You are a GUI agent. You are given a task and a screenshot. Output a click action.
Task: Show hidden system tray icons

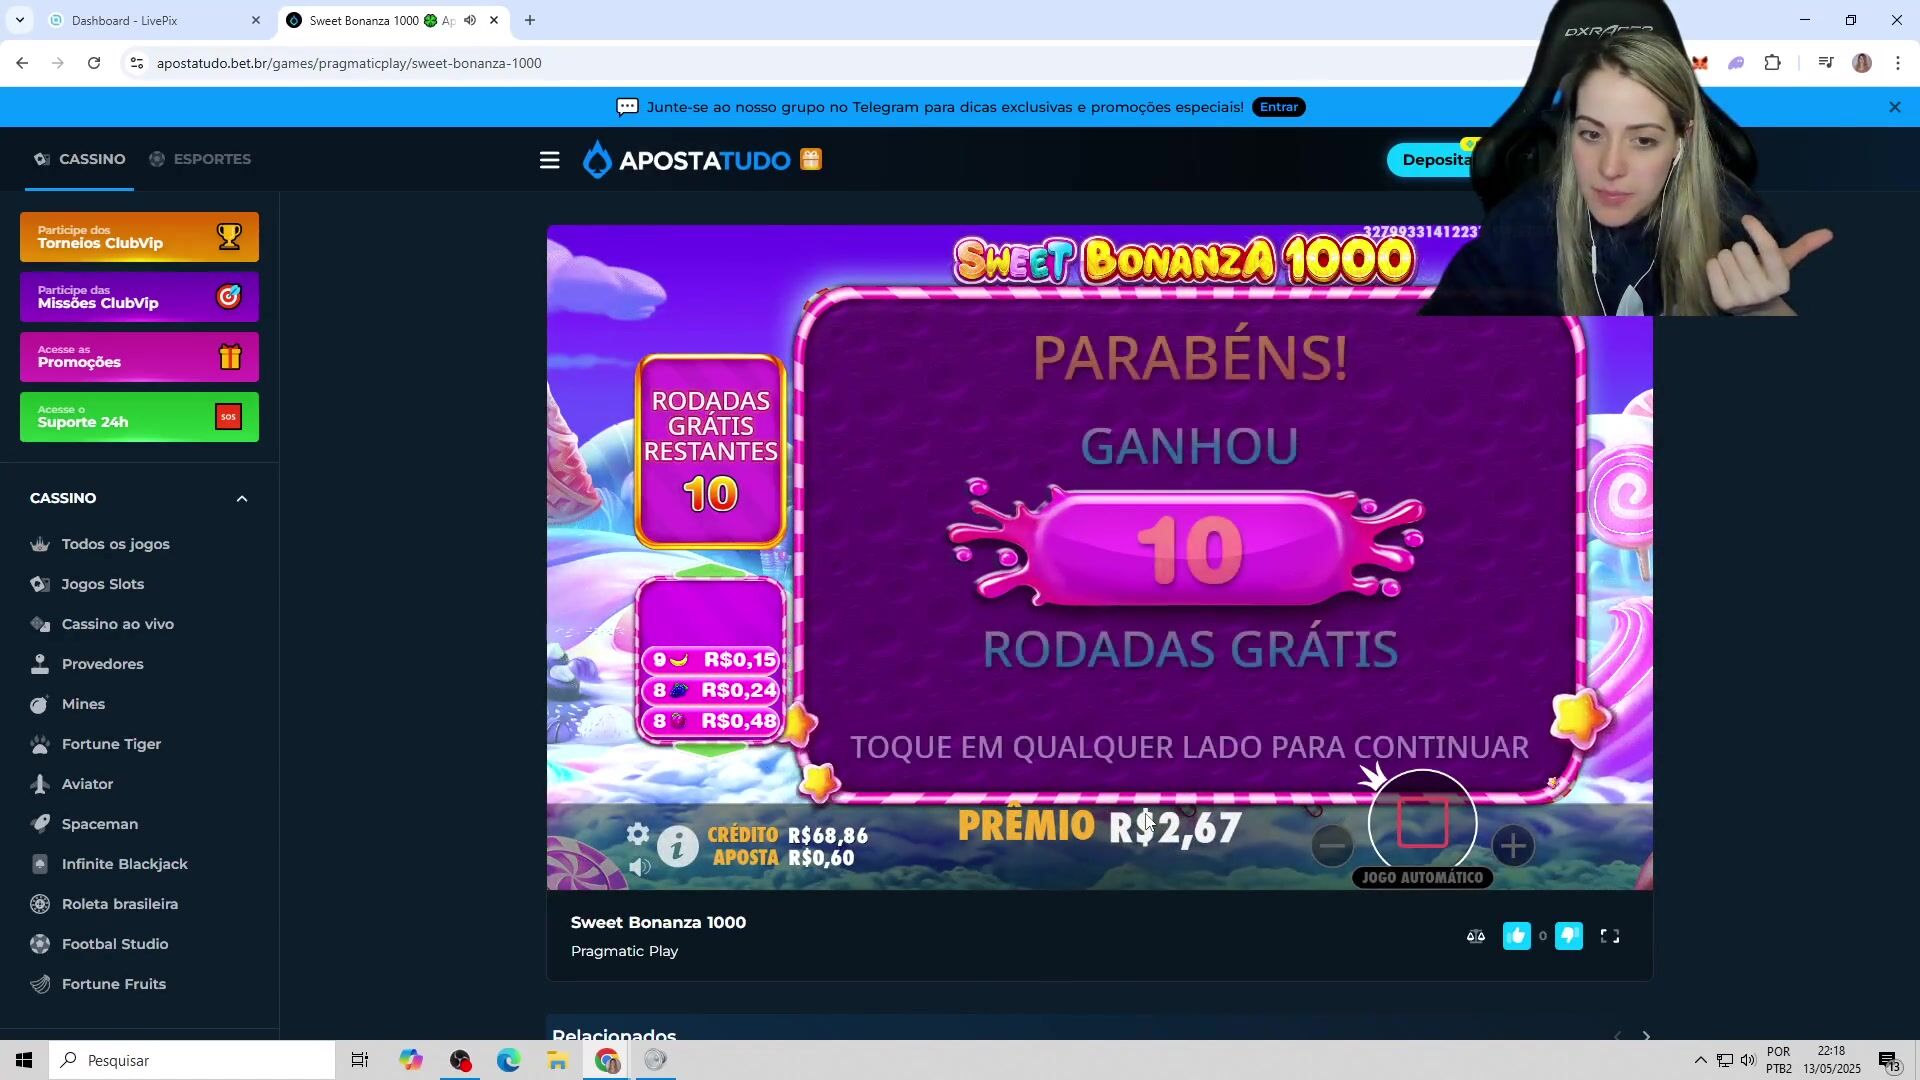(x=1700, y=1060)
